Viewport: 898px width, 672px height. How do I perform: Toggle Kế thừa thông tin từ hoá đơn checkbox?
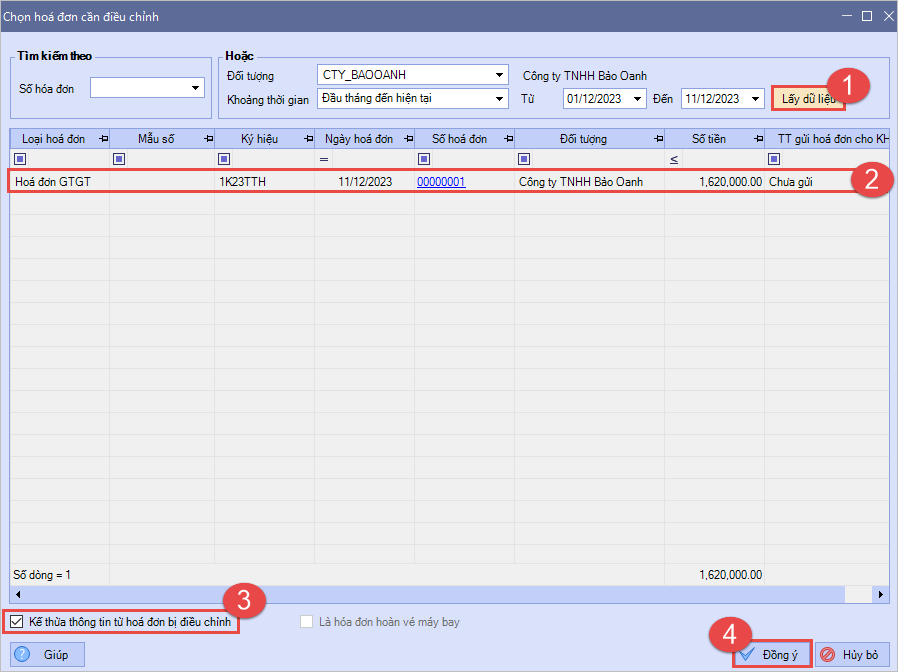[x=16, y=622]
